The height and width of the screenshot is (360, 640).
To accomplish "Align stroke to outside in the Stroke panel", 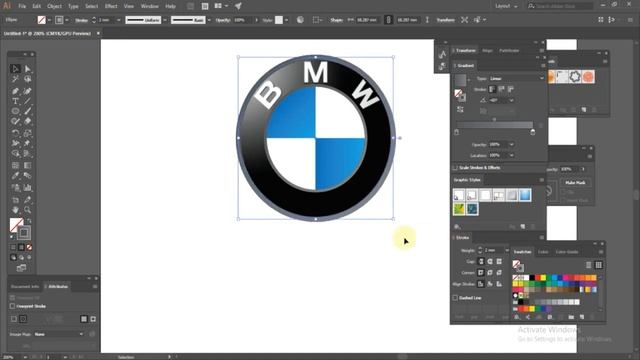I will tap(499, 284).
